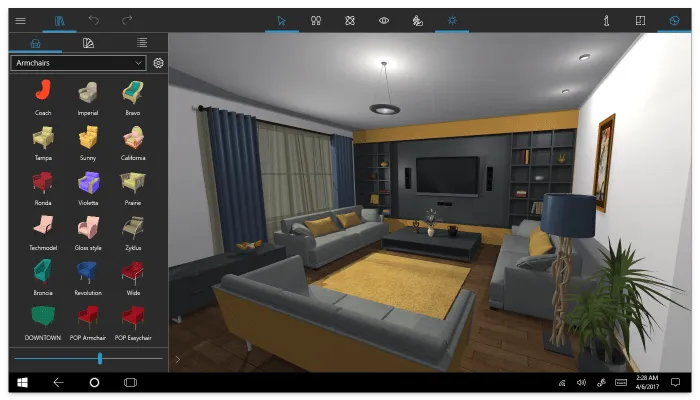Open the hamburger main menu
Image resolution: width=700 pixels, height=400 pixels.
coord(21,21)
